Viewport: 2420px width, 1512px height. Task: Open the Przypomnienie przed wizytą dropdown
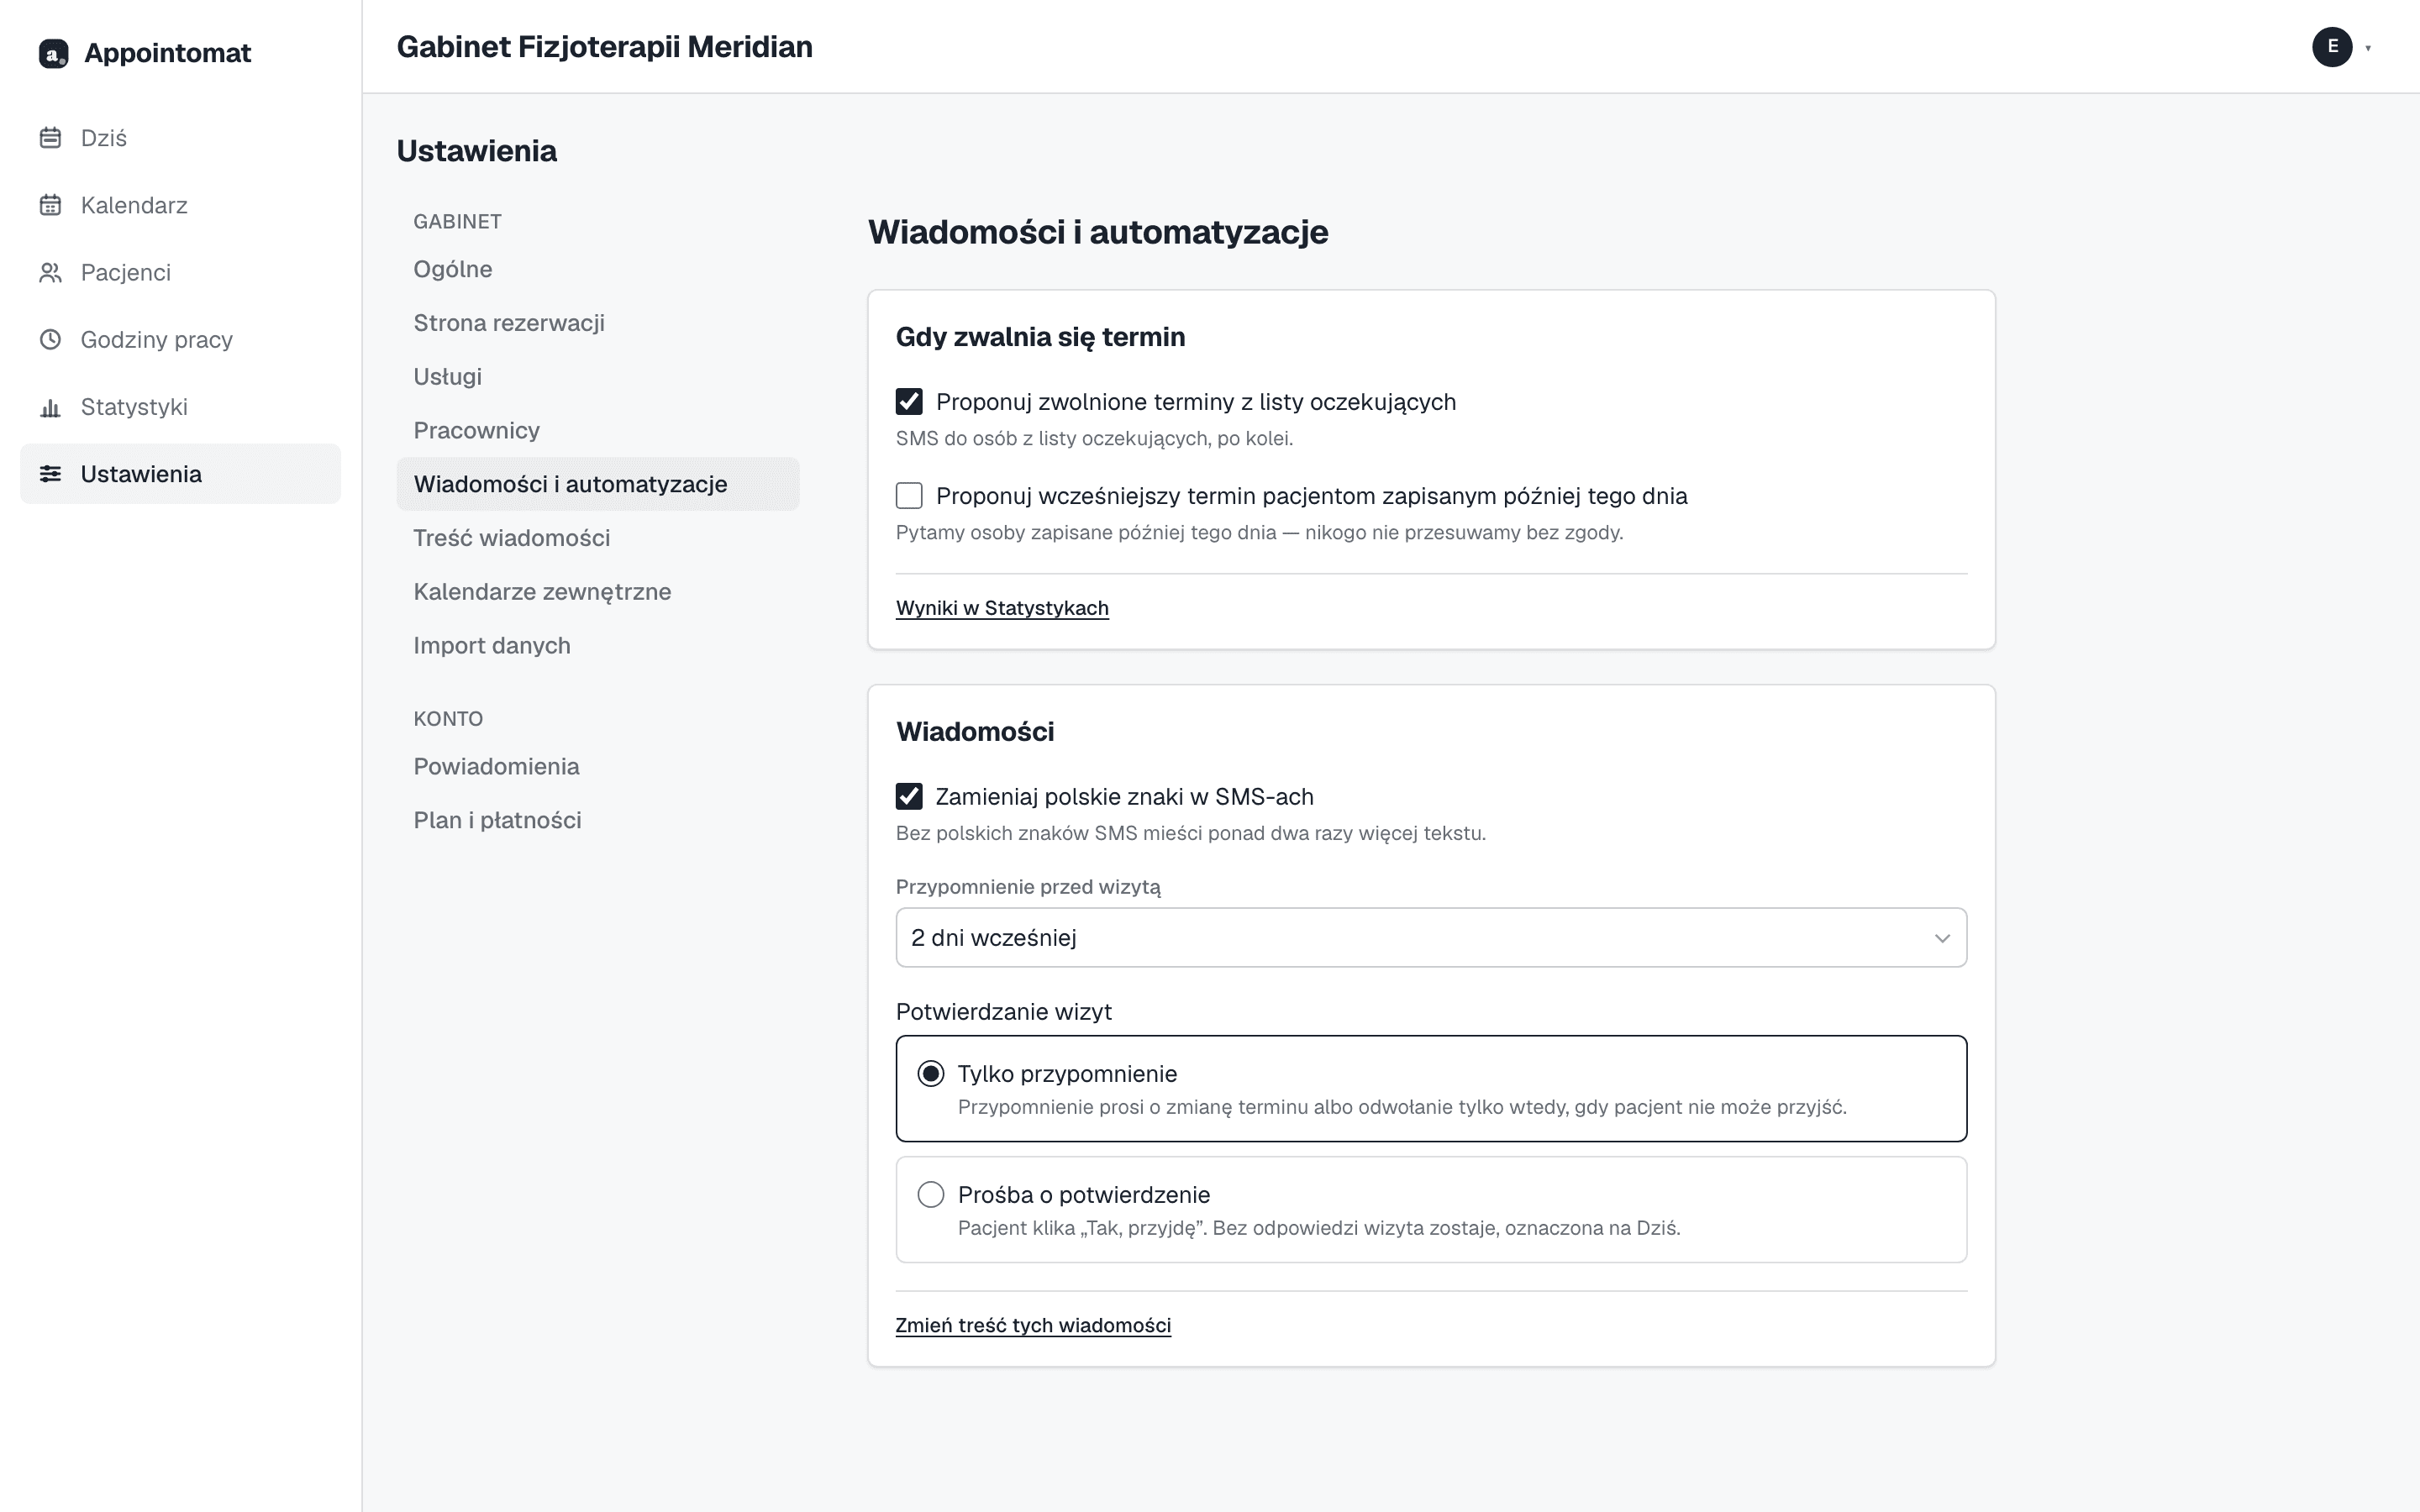[x=1431, y=938]
